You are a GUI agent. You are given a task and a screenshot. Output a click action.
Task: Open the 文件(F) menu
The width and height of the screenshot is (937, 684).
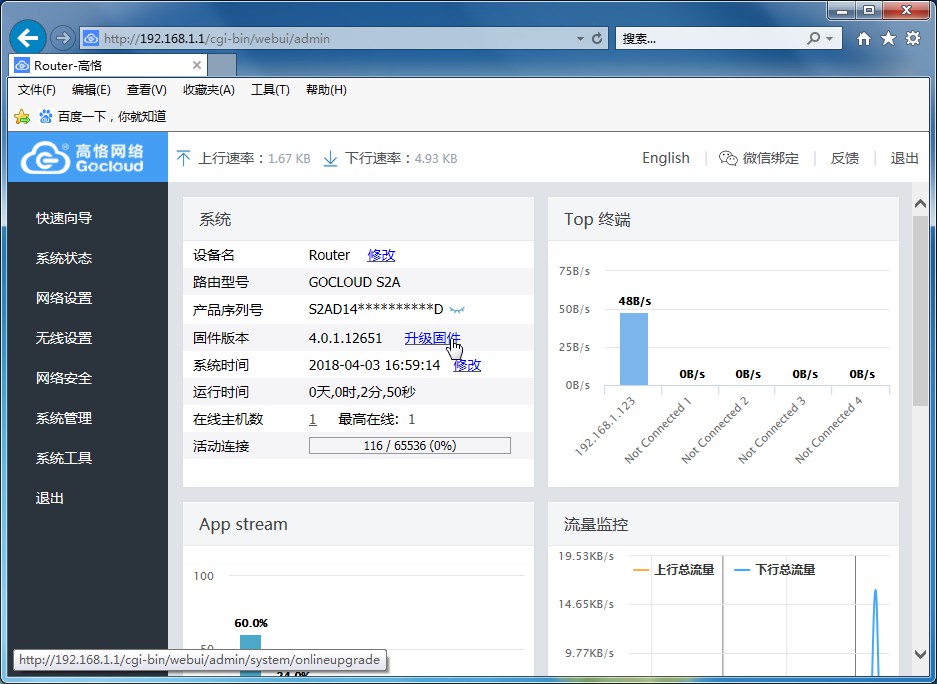(36, 90)
